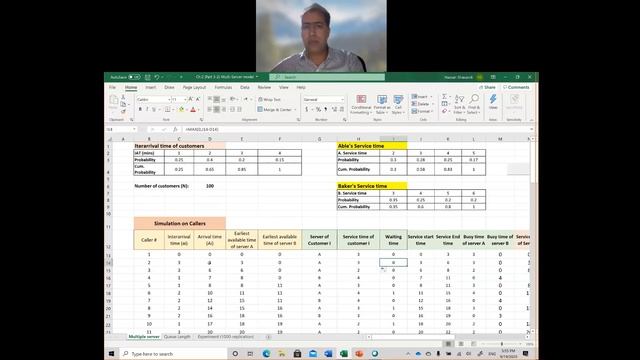Click the add new sheet plus icon
640x360 pixels.
pos(268,337)
